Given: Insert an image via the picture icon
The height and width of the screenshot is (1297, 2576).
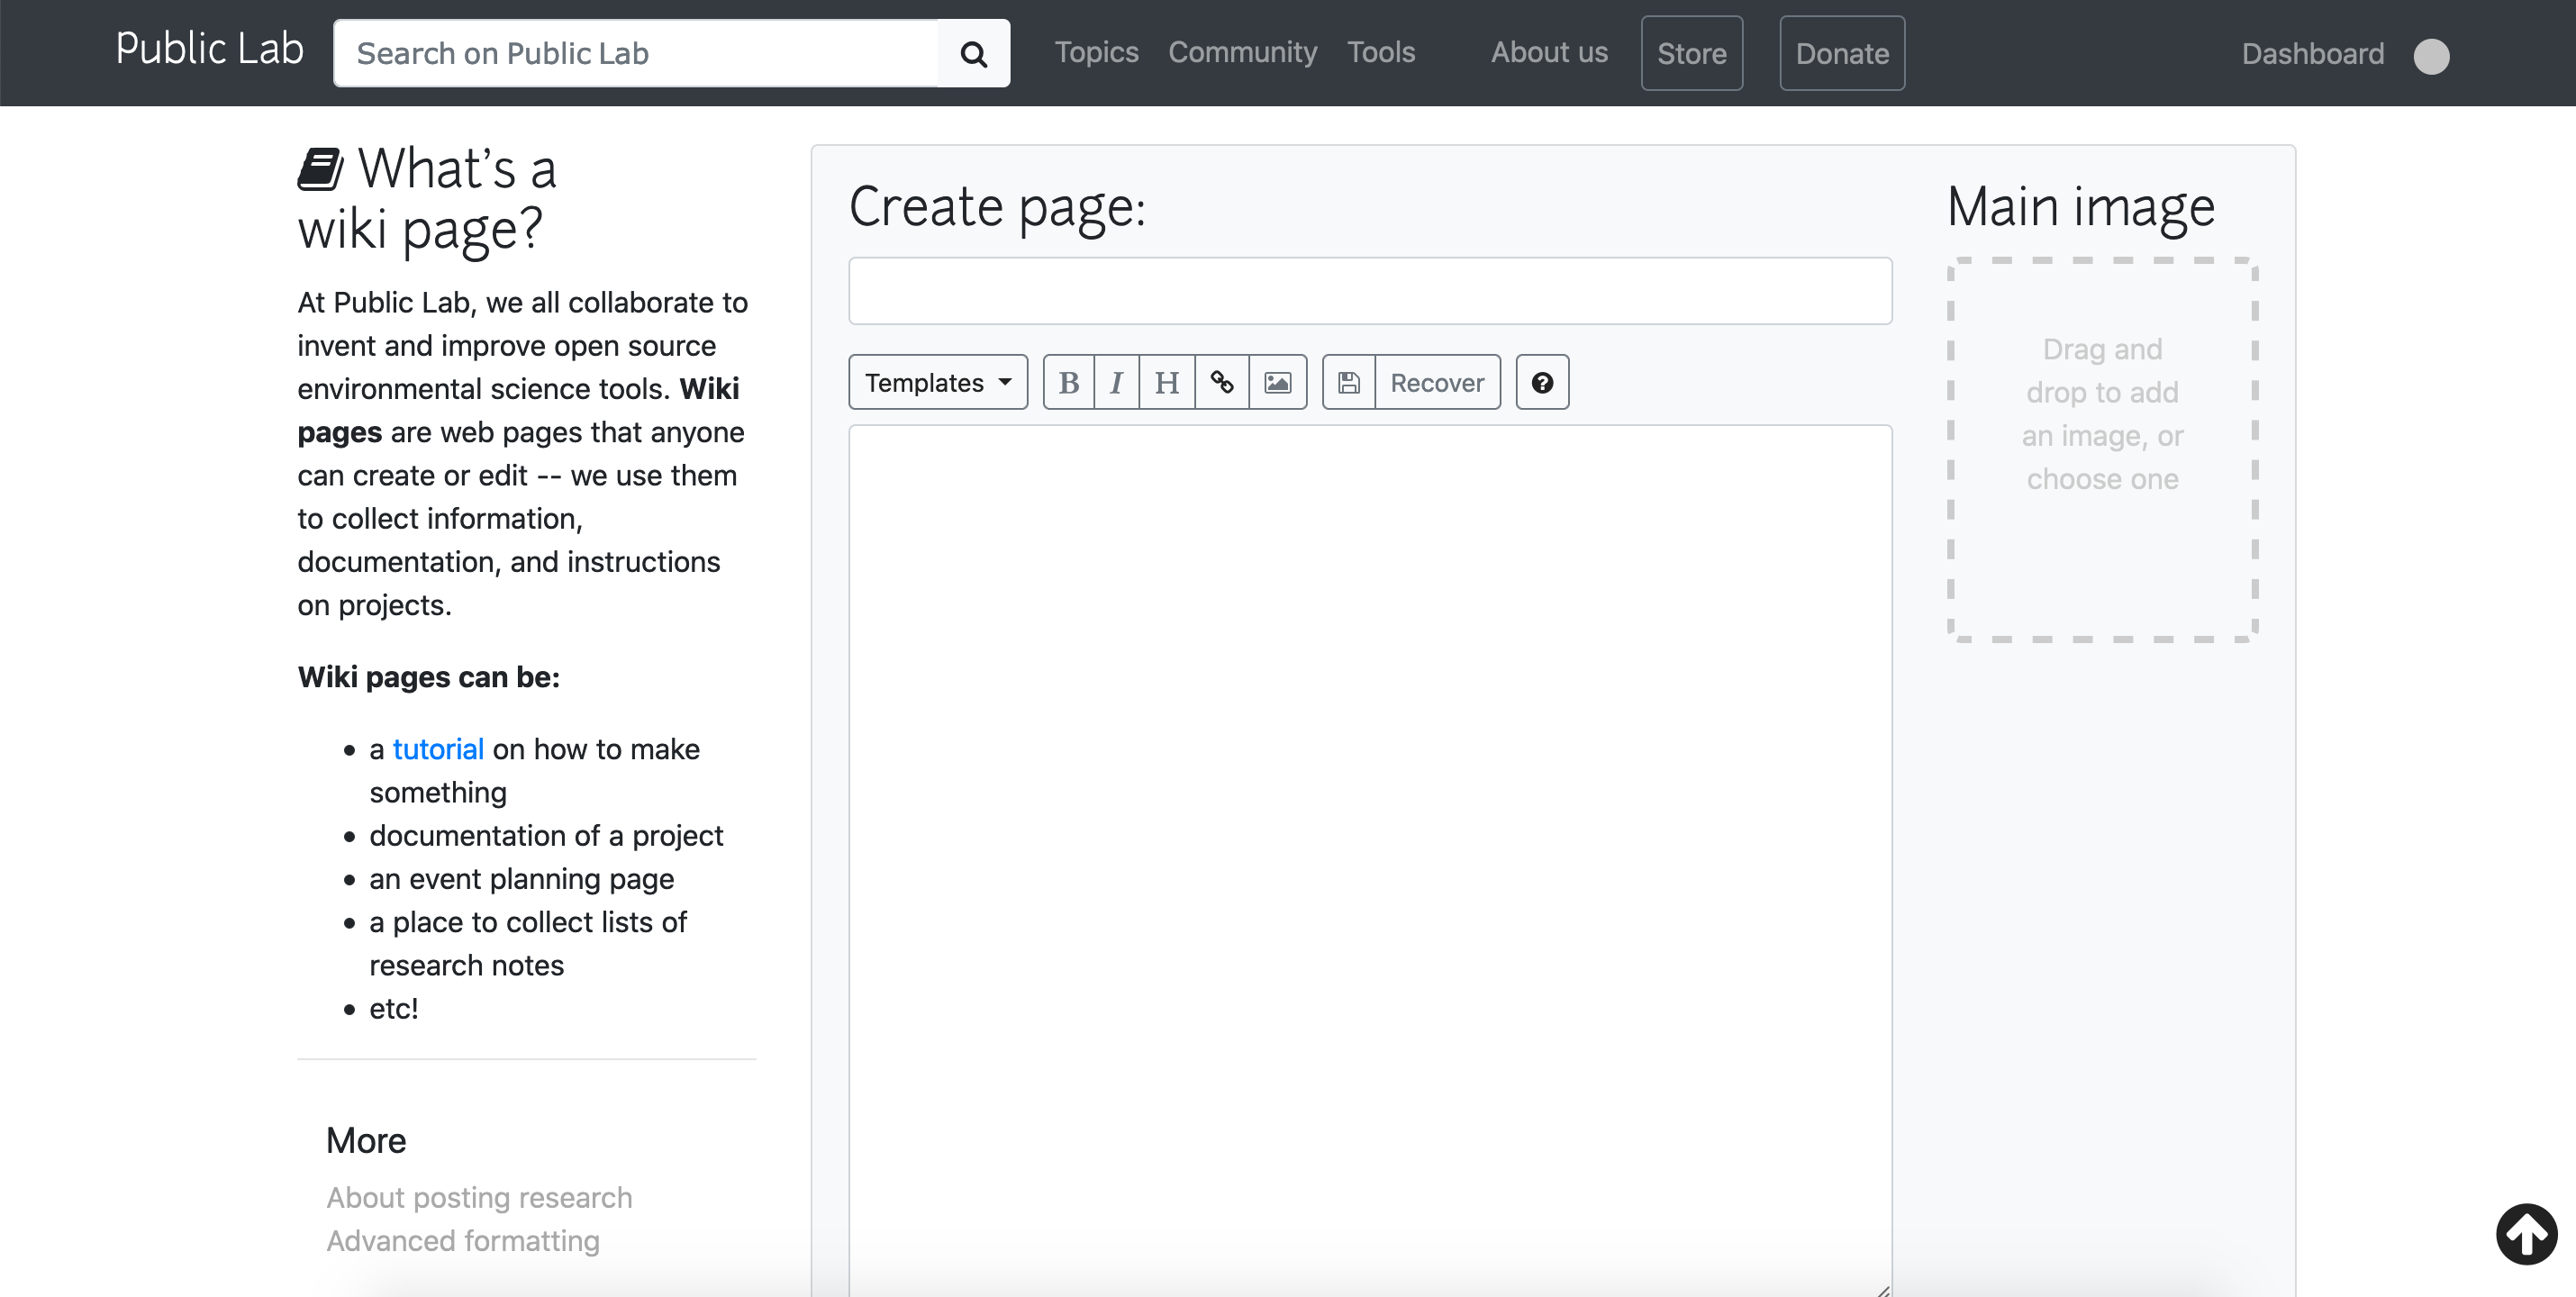Looking at the screenshot, I should 1277,383.
